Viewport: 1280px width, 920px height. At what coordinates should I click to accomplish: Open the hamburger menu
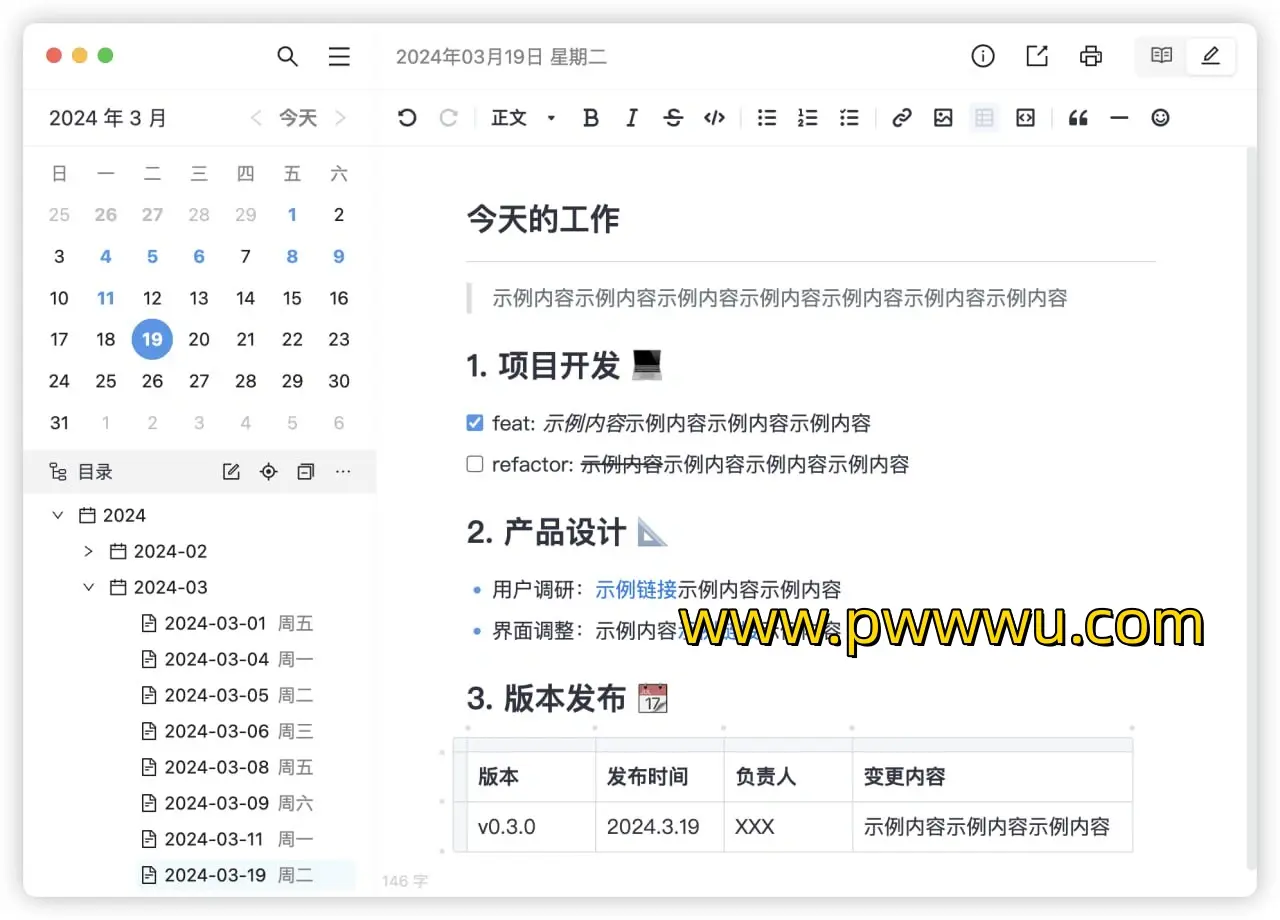coord(339,57)
